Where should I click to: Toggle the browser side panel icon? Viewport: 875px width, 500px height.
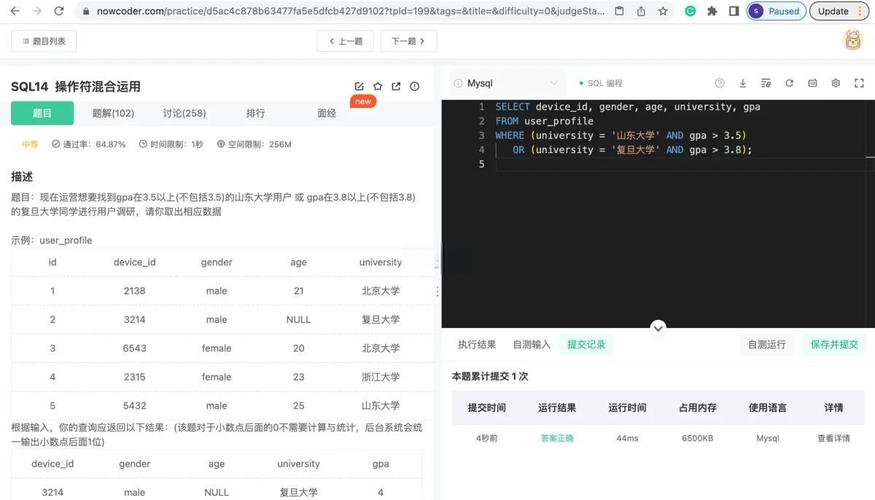pos(734,11)
